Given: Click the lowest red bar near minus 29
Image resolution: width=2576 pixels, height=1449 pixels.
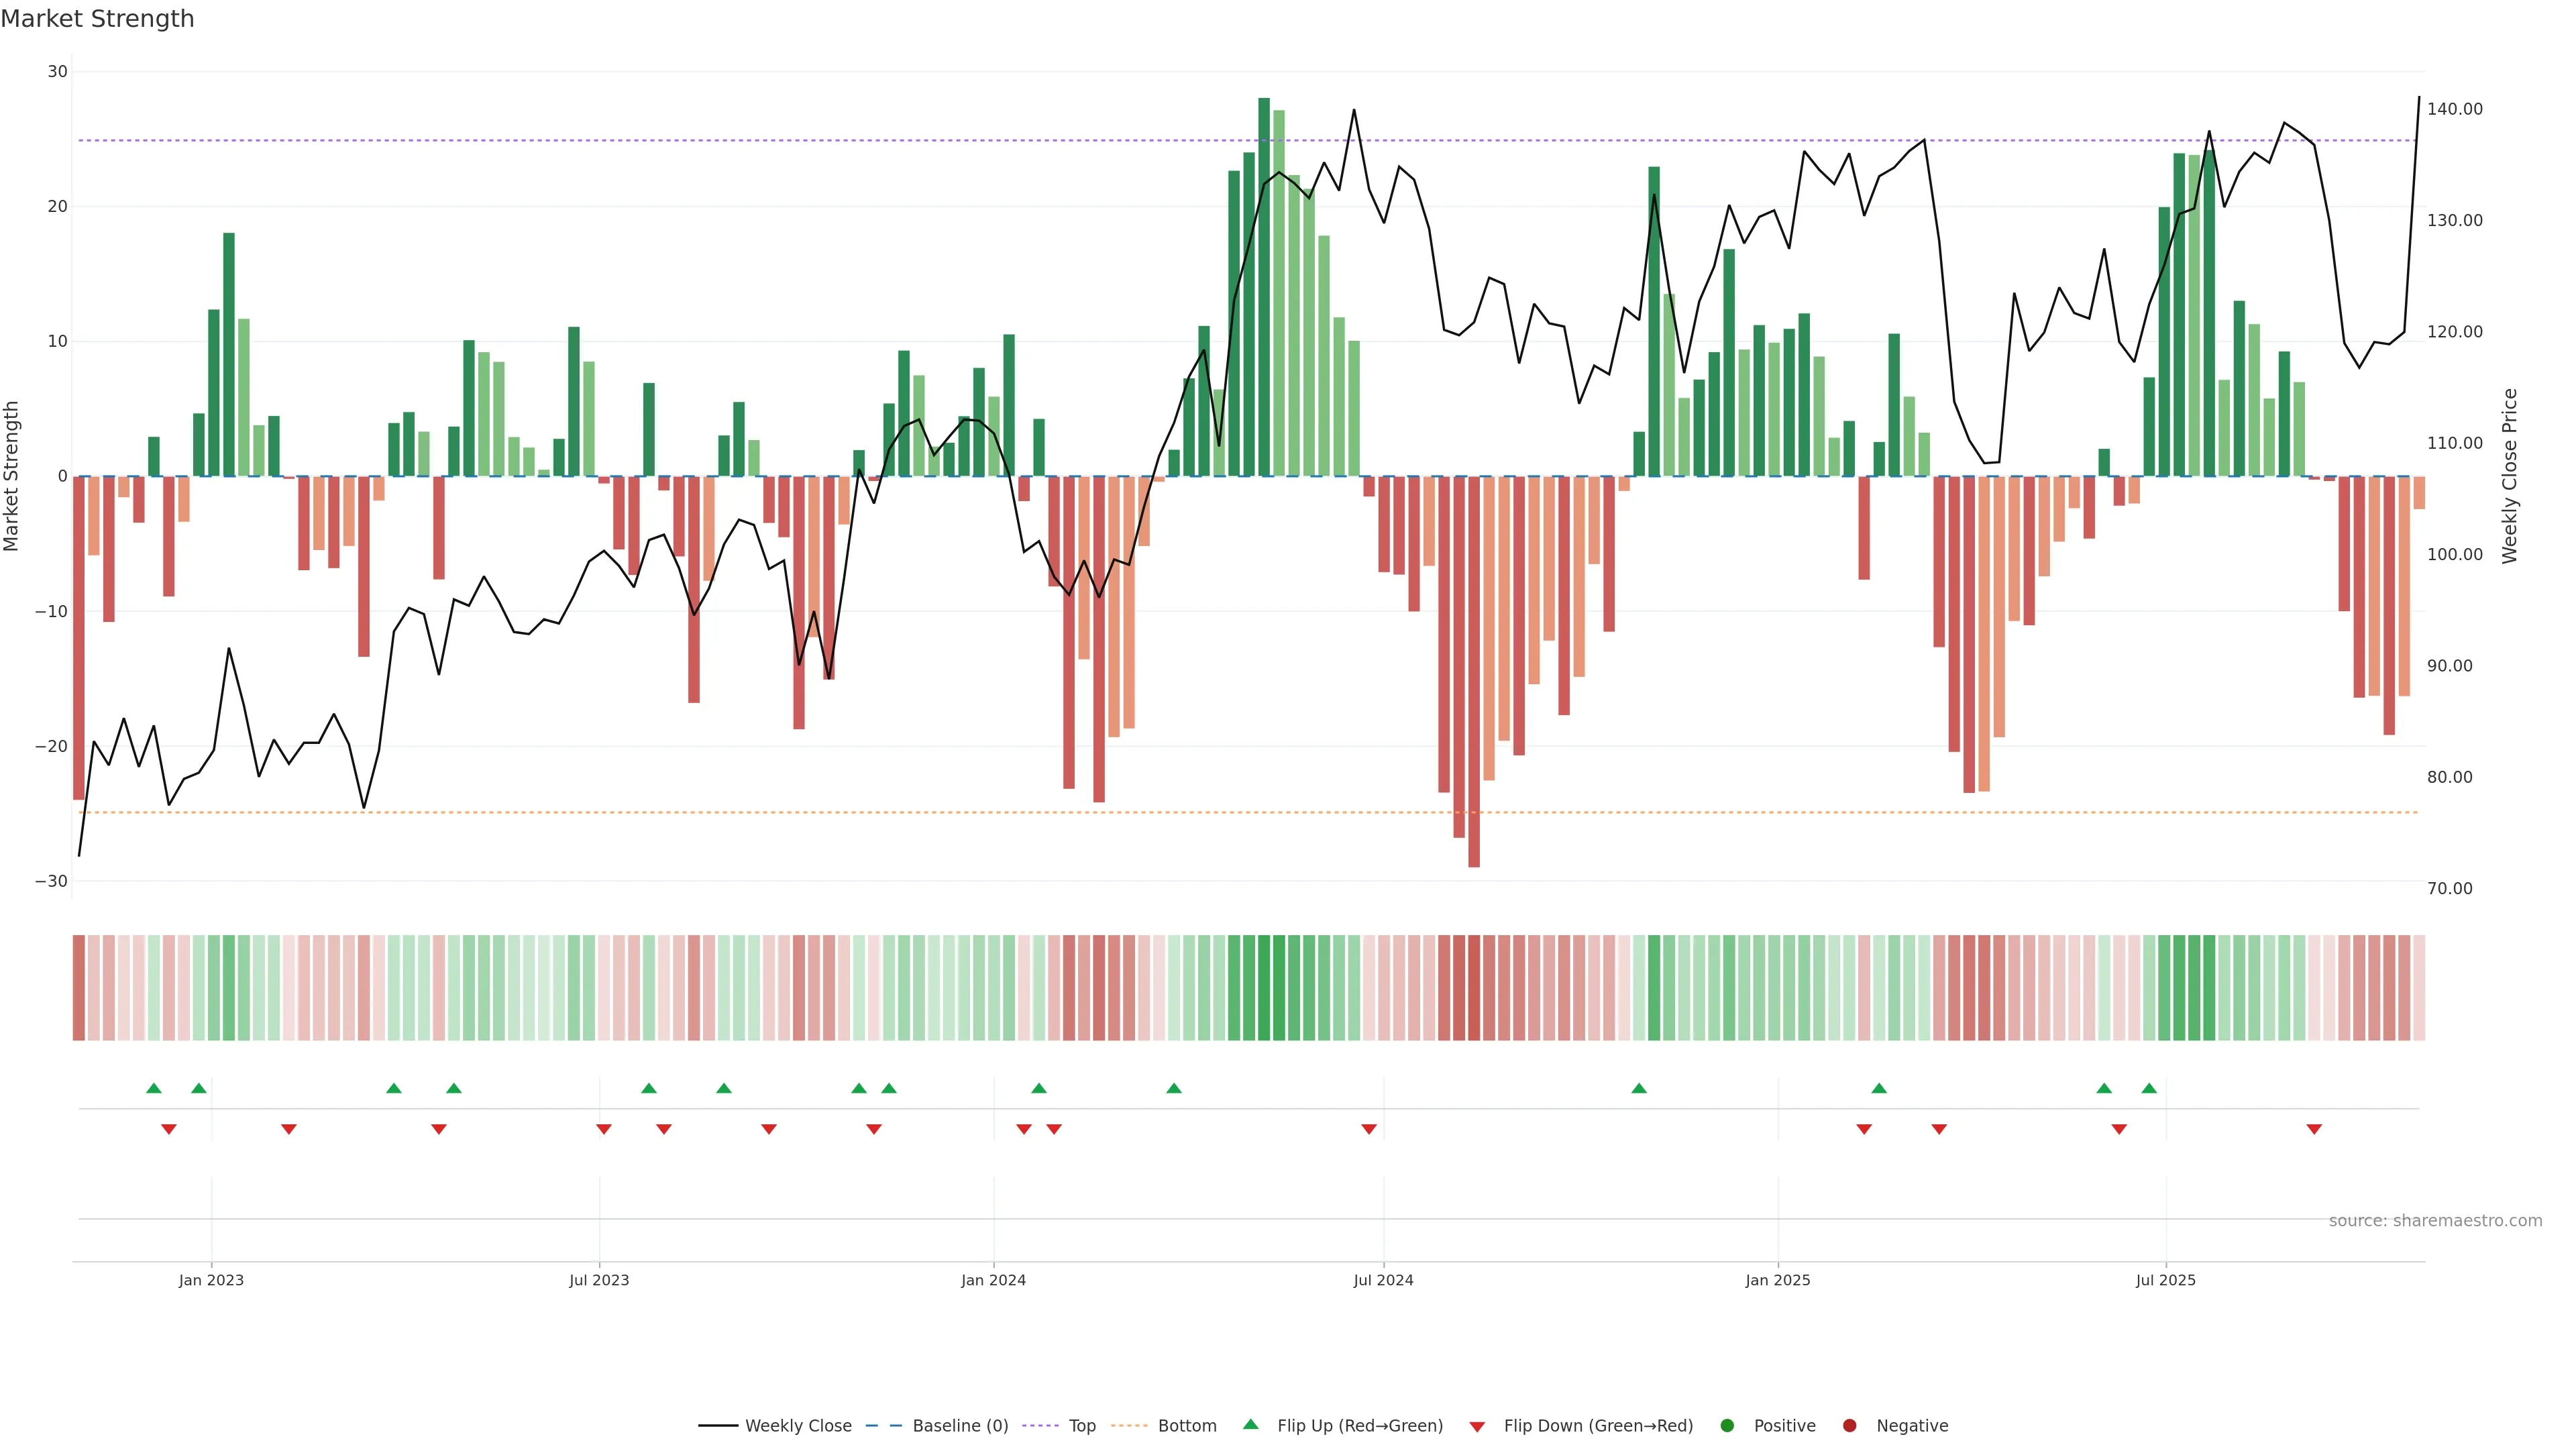Looking at the screenshot, I should (1474, 671).
